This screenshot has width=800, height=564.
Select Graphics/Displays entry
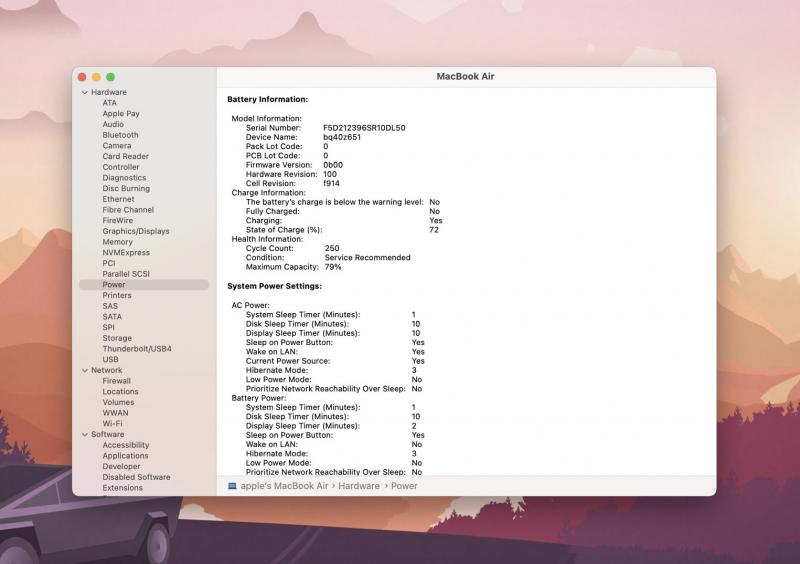[x=136, y=232]
